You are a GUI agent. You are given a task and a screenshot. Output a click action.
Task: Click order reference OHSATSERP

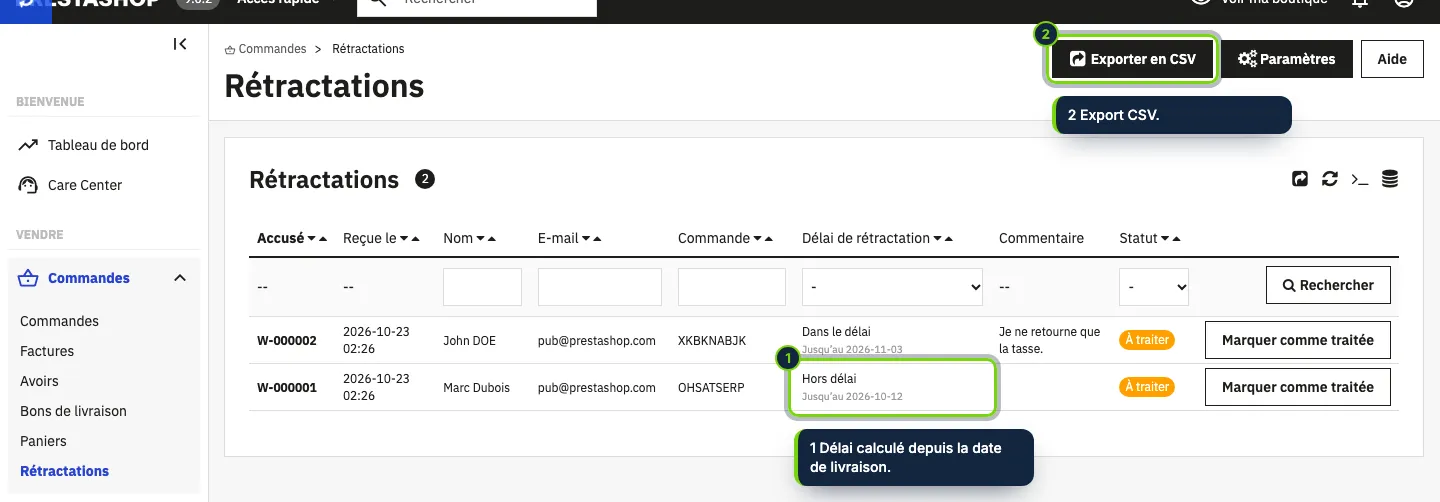(x=711, y=388)
